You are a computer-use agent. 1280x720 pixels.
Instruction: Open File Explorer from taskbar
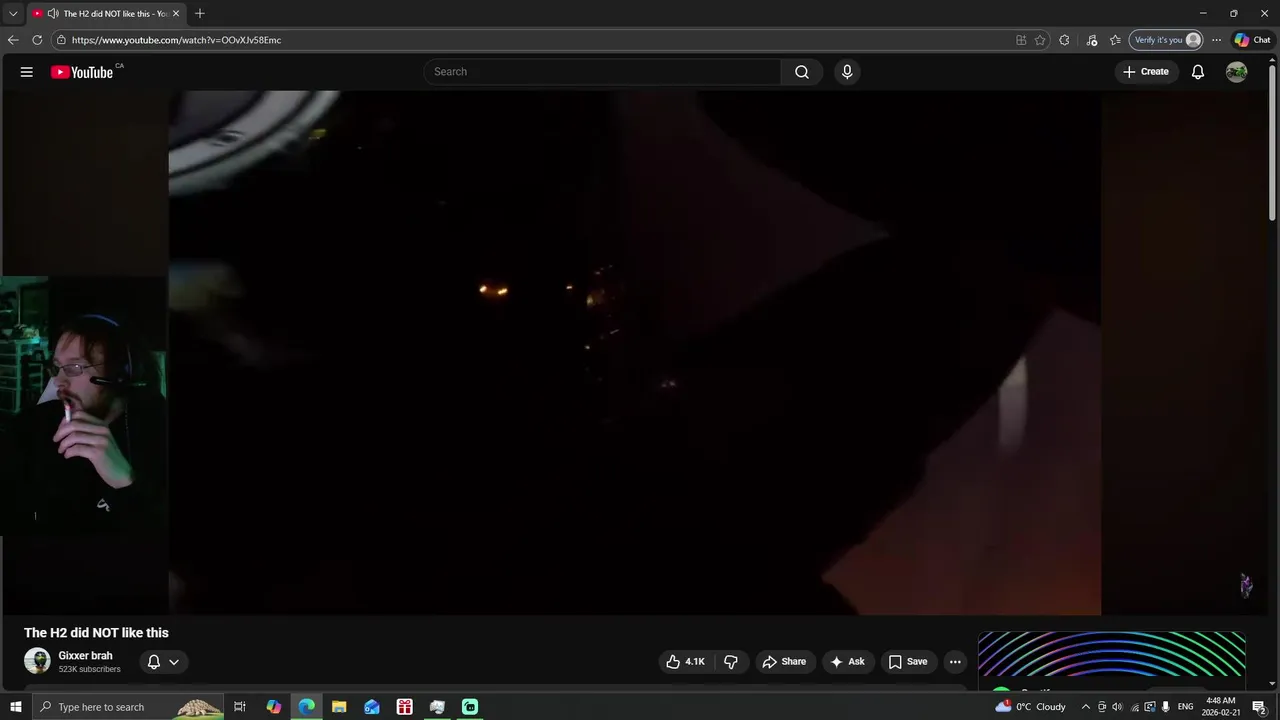point(339,707)
